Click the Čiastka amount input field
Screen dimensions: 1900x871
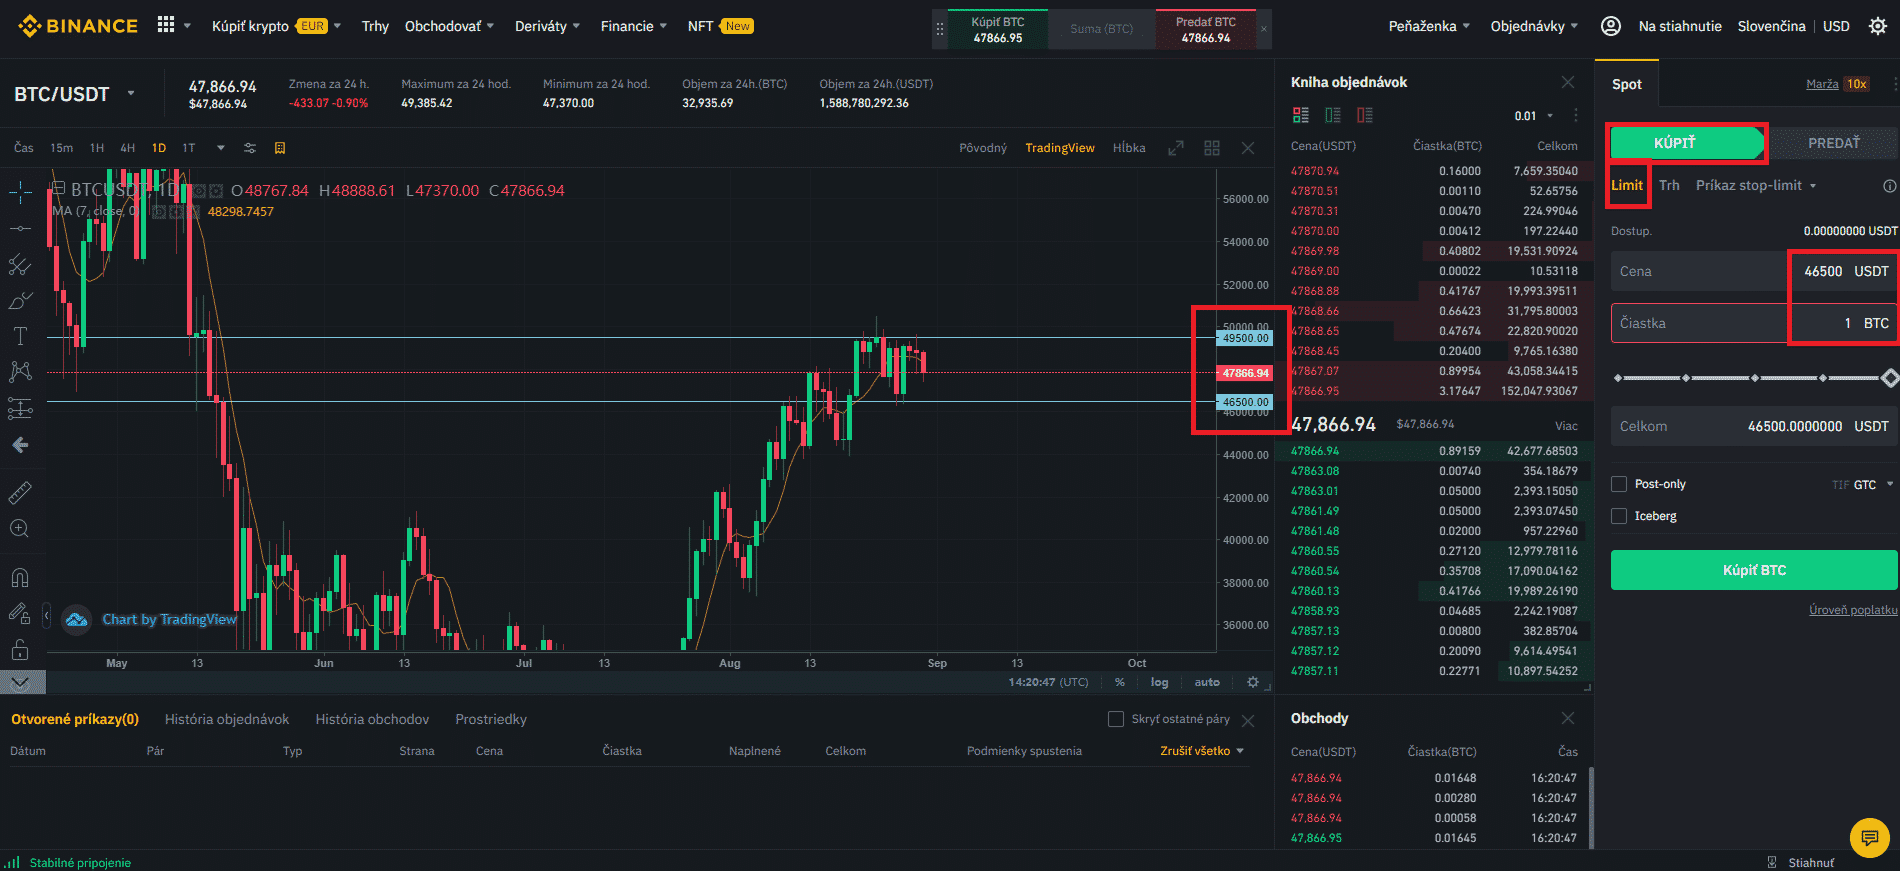click(x=1700, y=323)
